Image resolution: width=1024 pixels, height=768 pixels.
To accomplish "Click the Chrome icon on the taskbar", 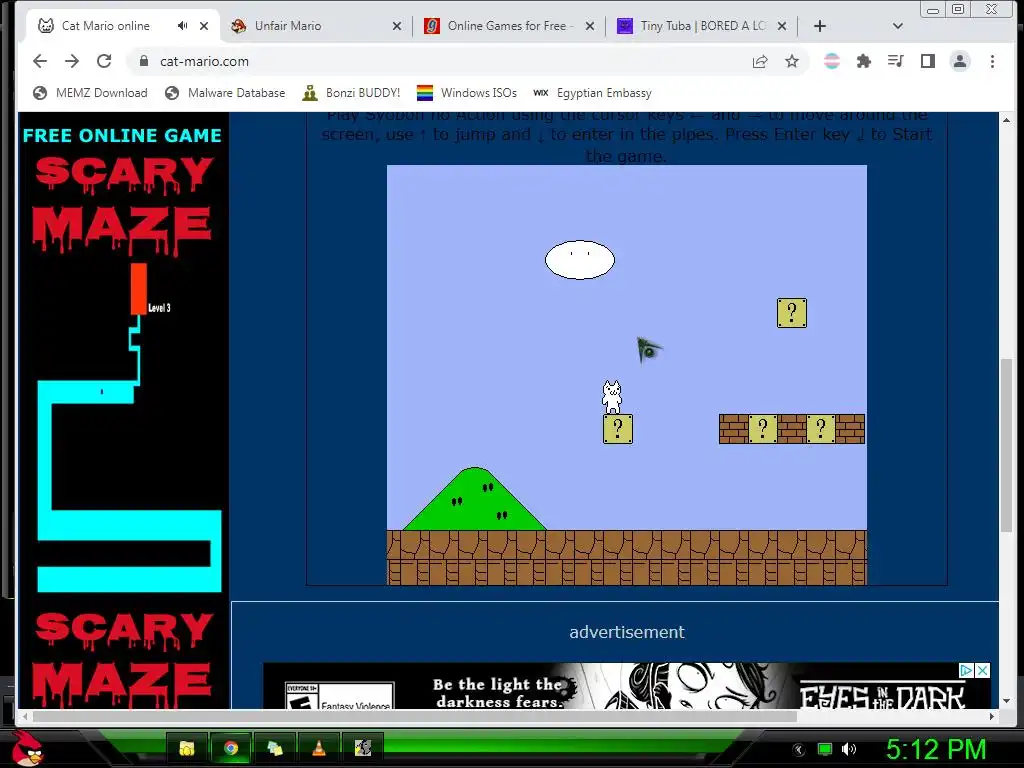I will [x=231, y=748].
